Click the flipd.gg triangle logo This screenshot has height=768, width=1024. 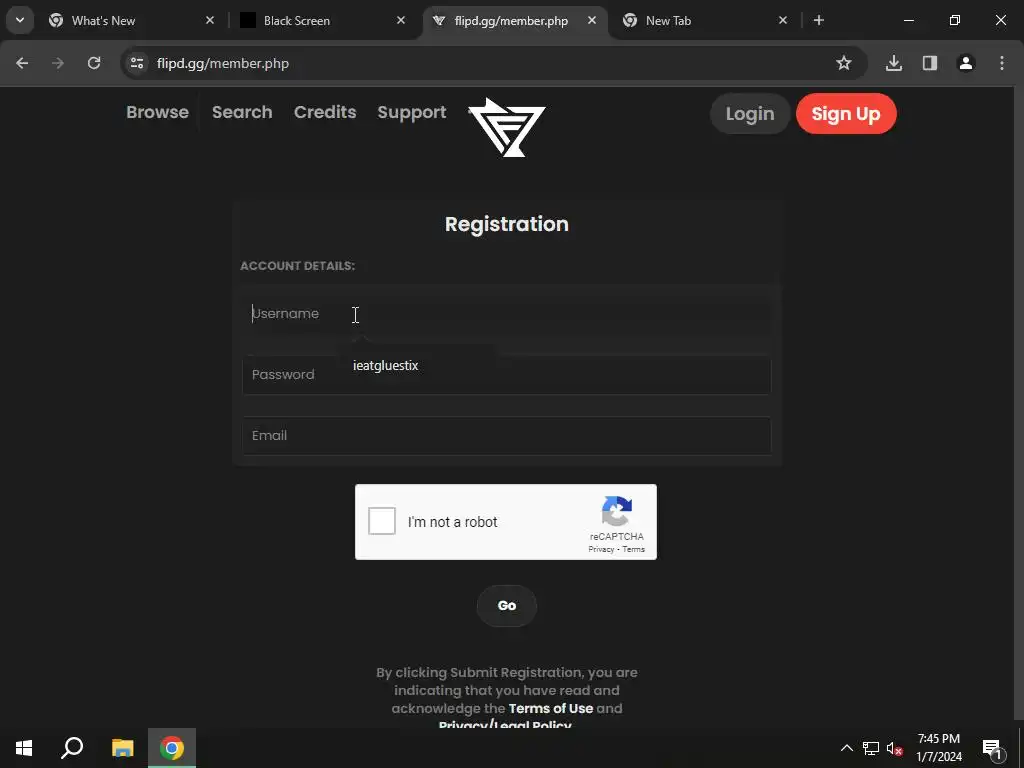(x=507, y=127)
